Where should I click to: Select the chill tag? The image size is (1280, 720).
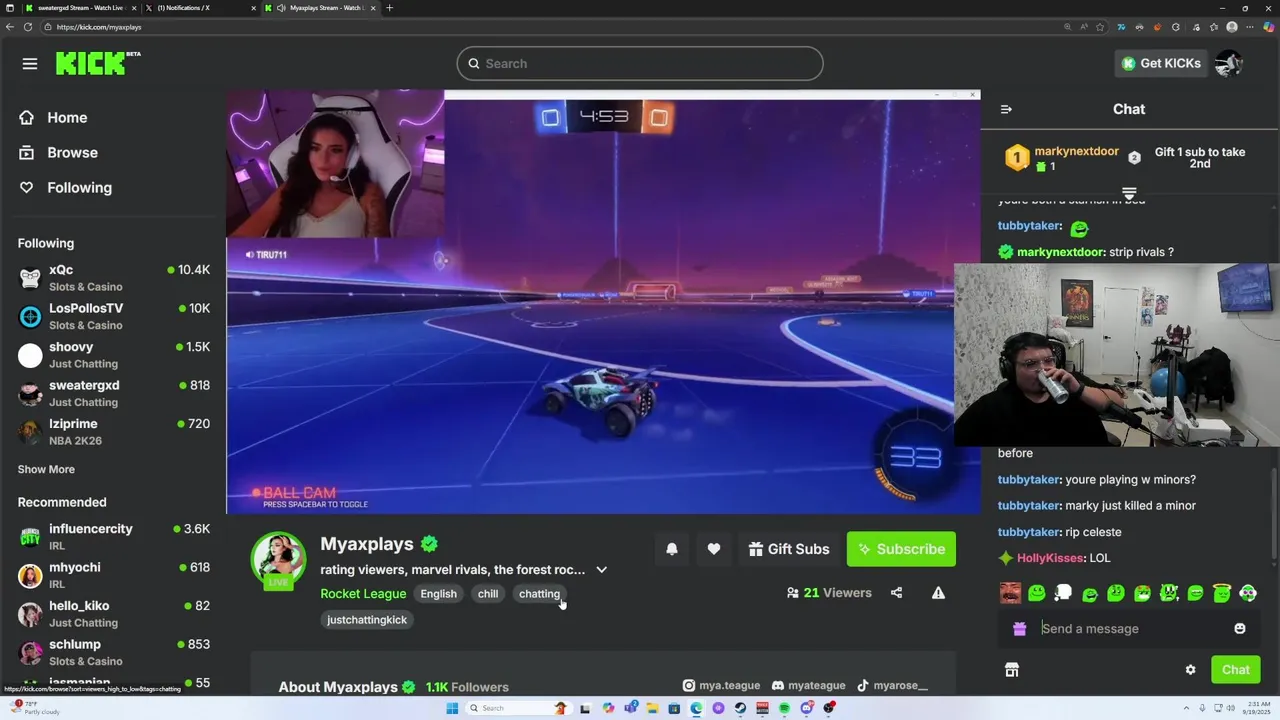tap(488, 594)
